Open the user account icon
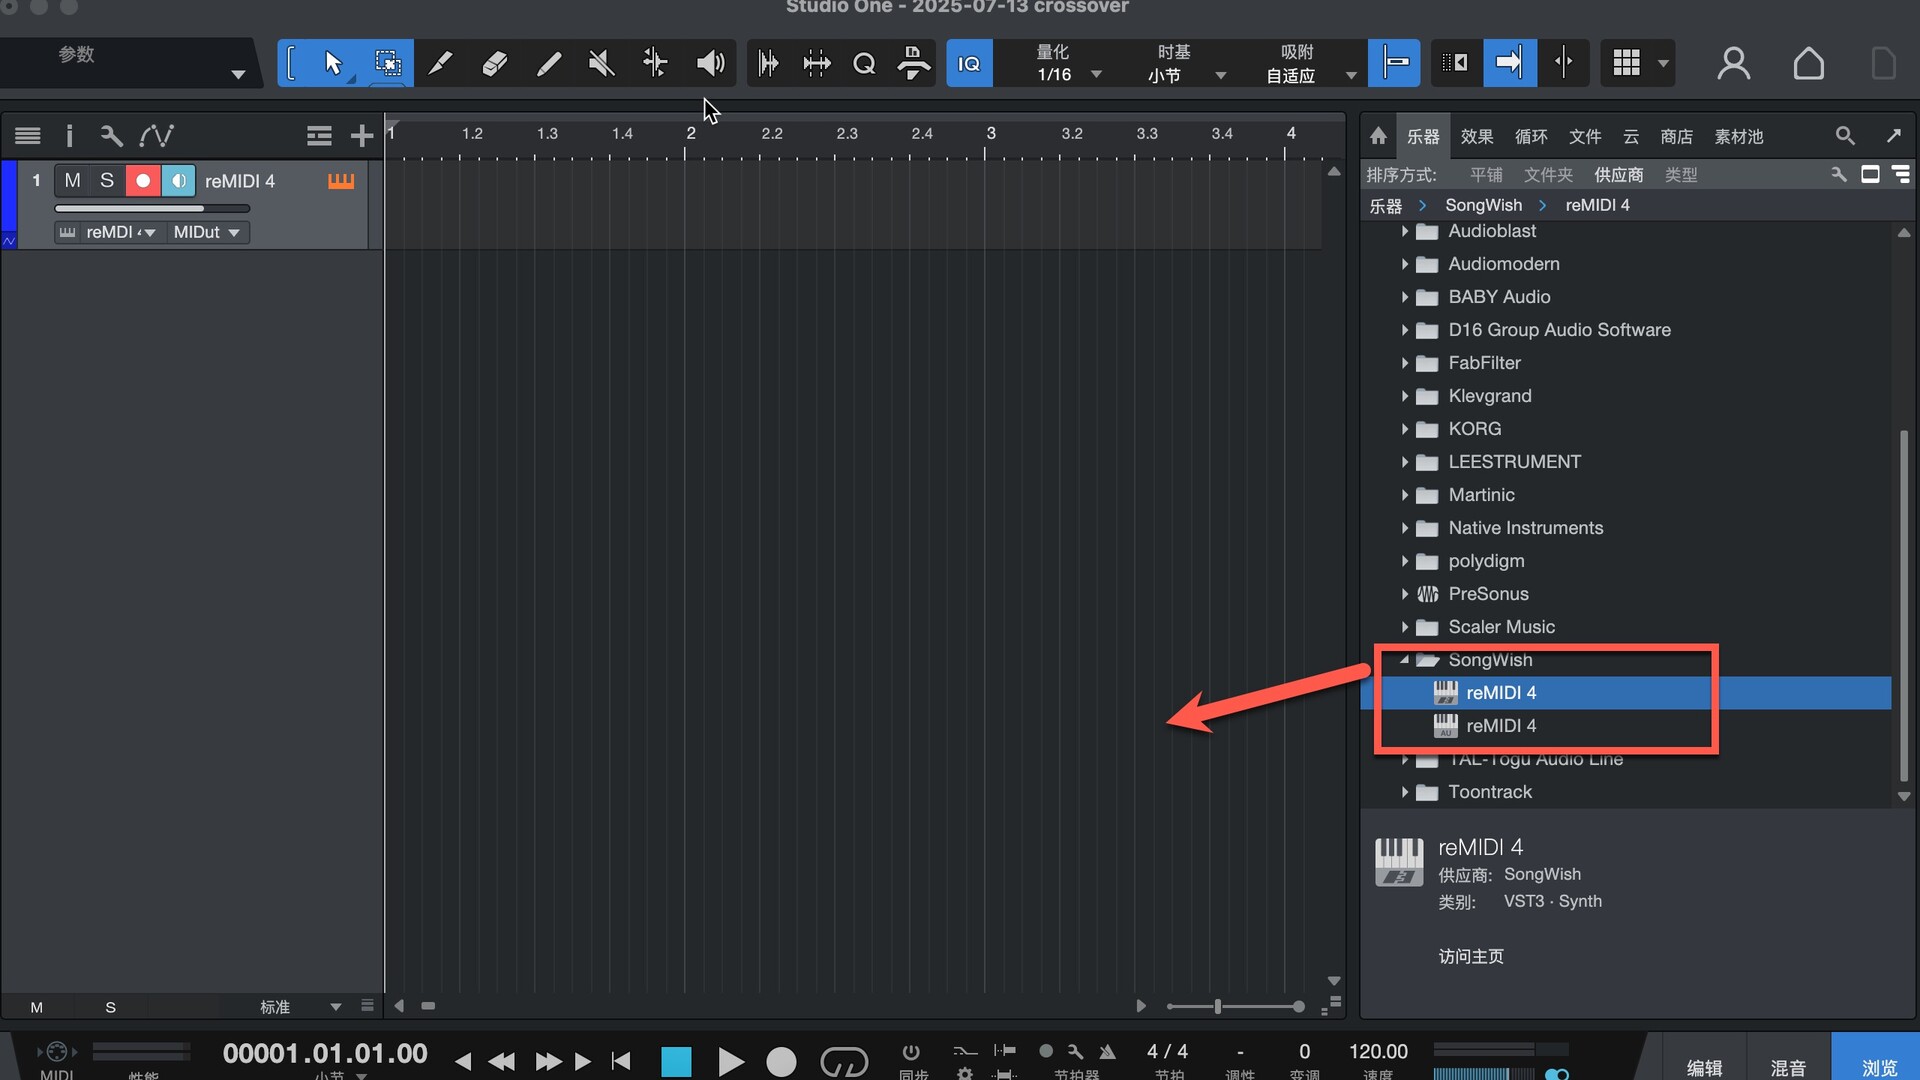The height and width of the screenshot is (1080, 1920). point(1733,63)
